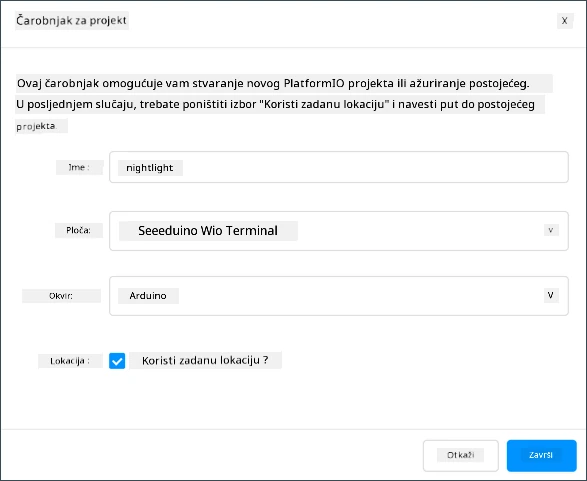The height and width of the screenshot is (481, 587).
Task: Open the Ploča board combo box
Action: tap(339, 231)
